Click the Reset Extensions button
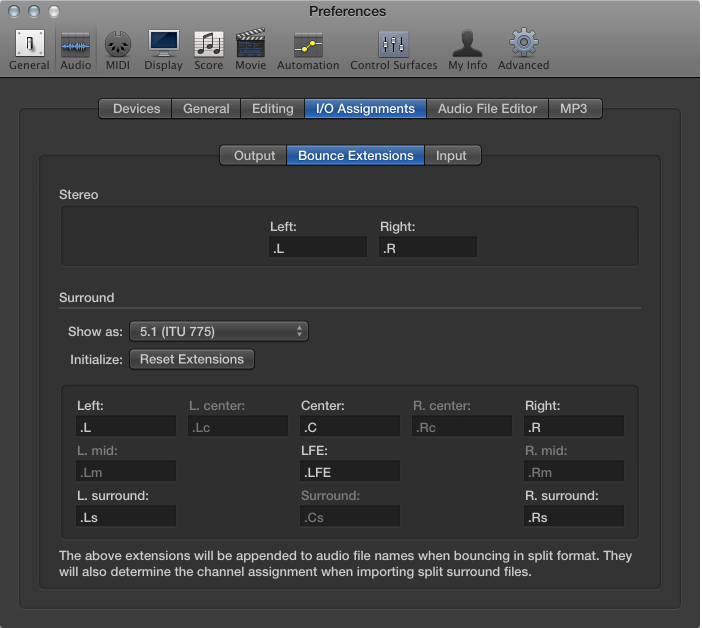 (192, 359)
